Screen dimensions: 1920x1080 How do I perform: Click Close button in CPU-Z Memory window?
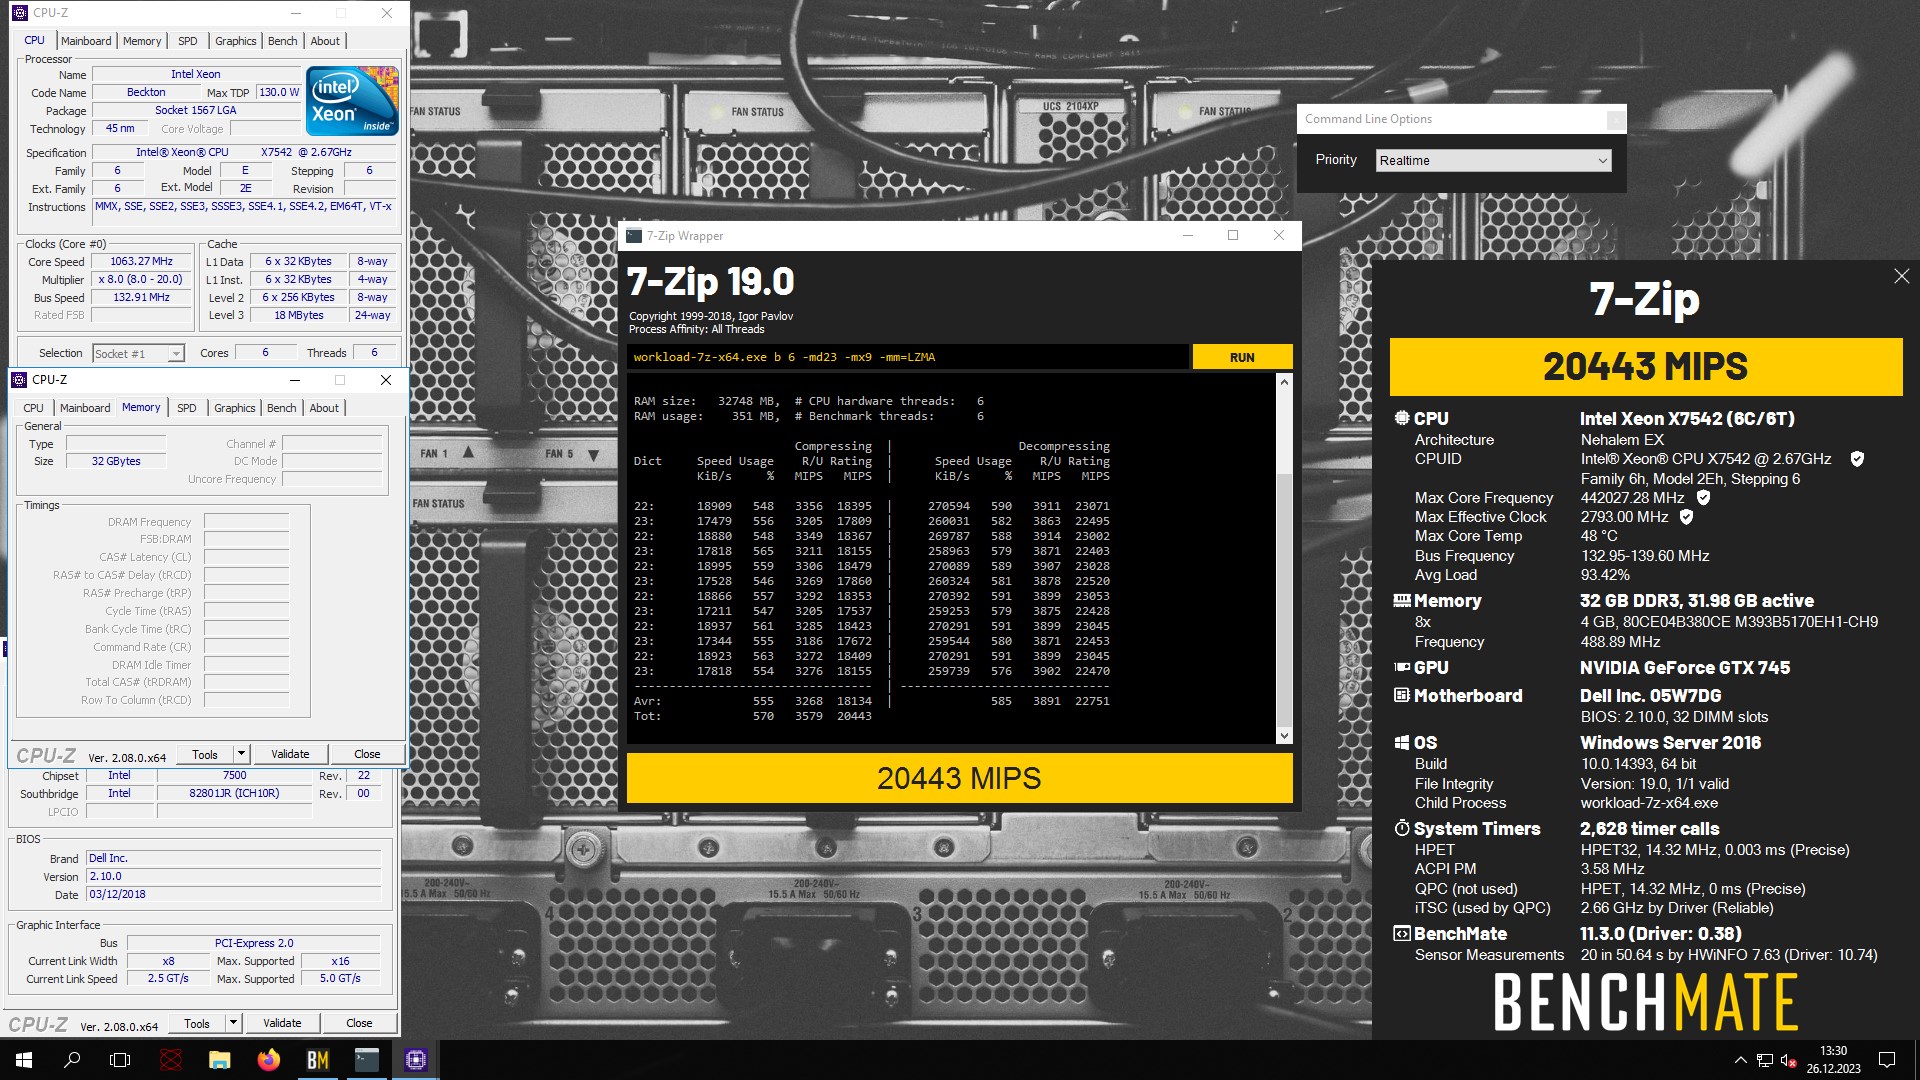[367, 754]
